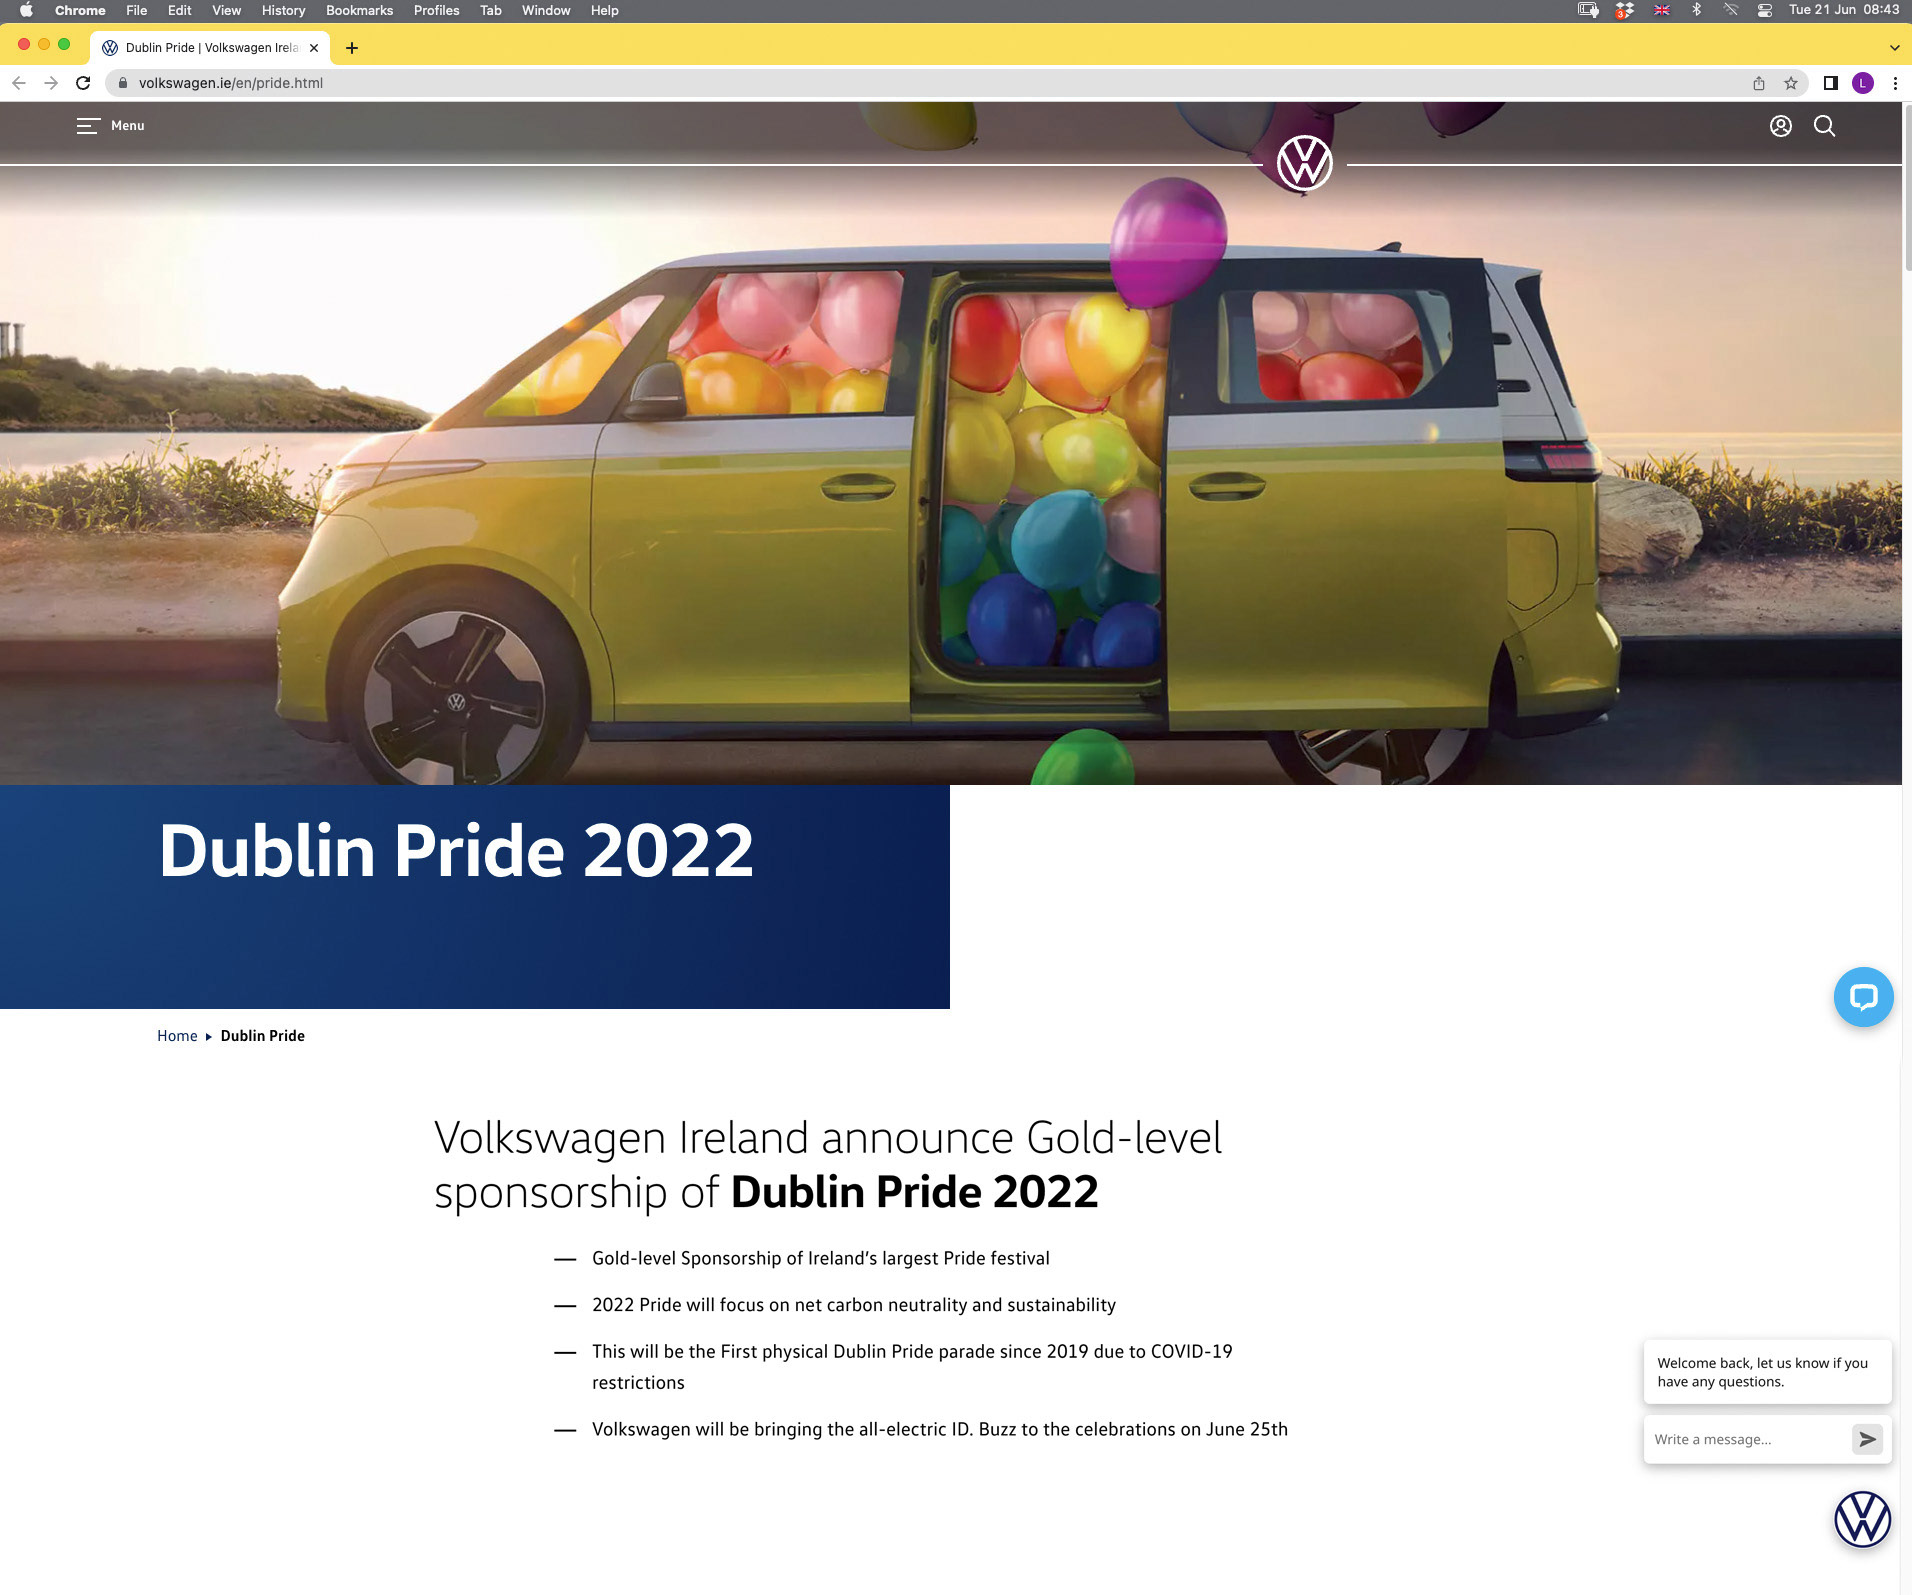Open Control Centre in menu bar
Screen dimensions: 1912x1595
(1765, 10)
